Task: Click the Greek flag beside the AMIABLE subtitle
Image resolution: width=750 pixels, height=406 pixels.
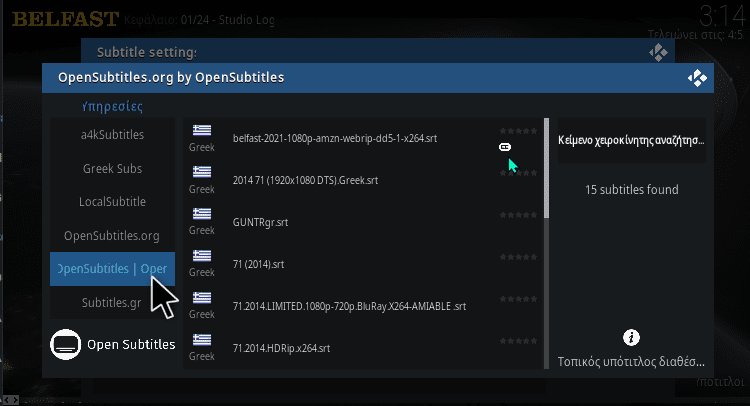Action: 202,297
